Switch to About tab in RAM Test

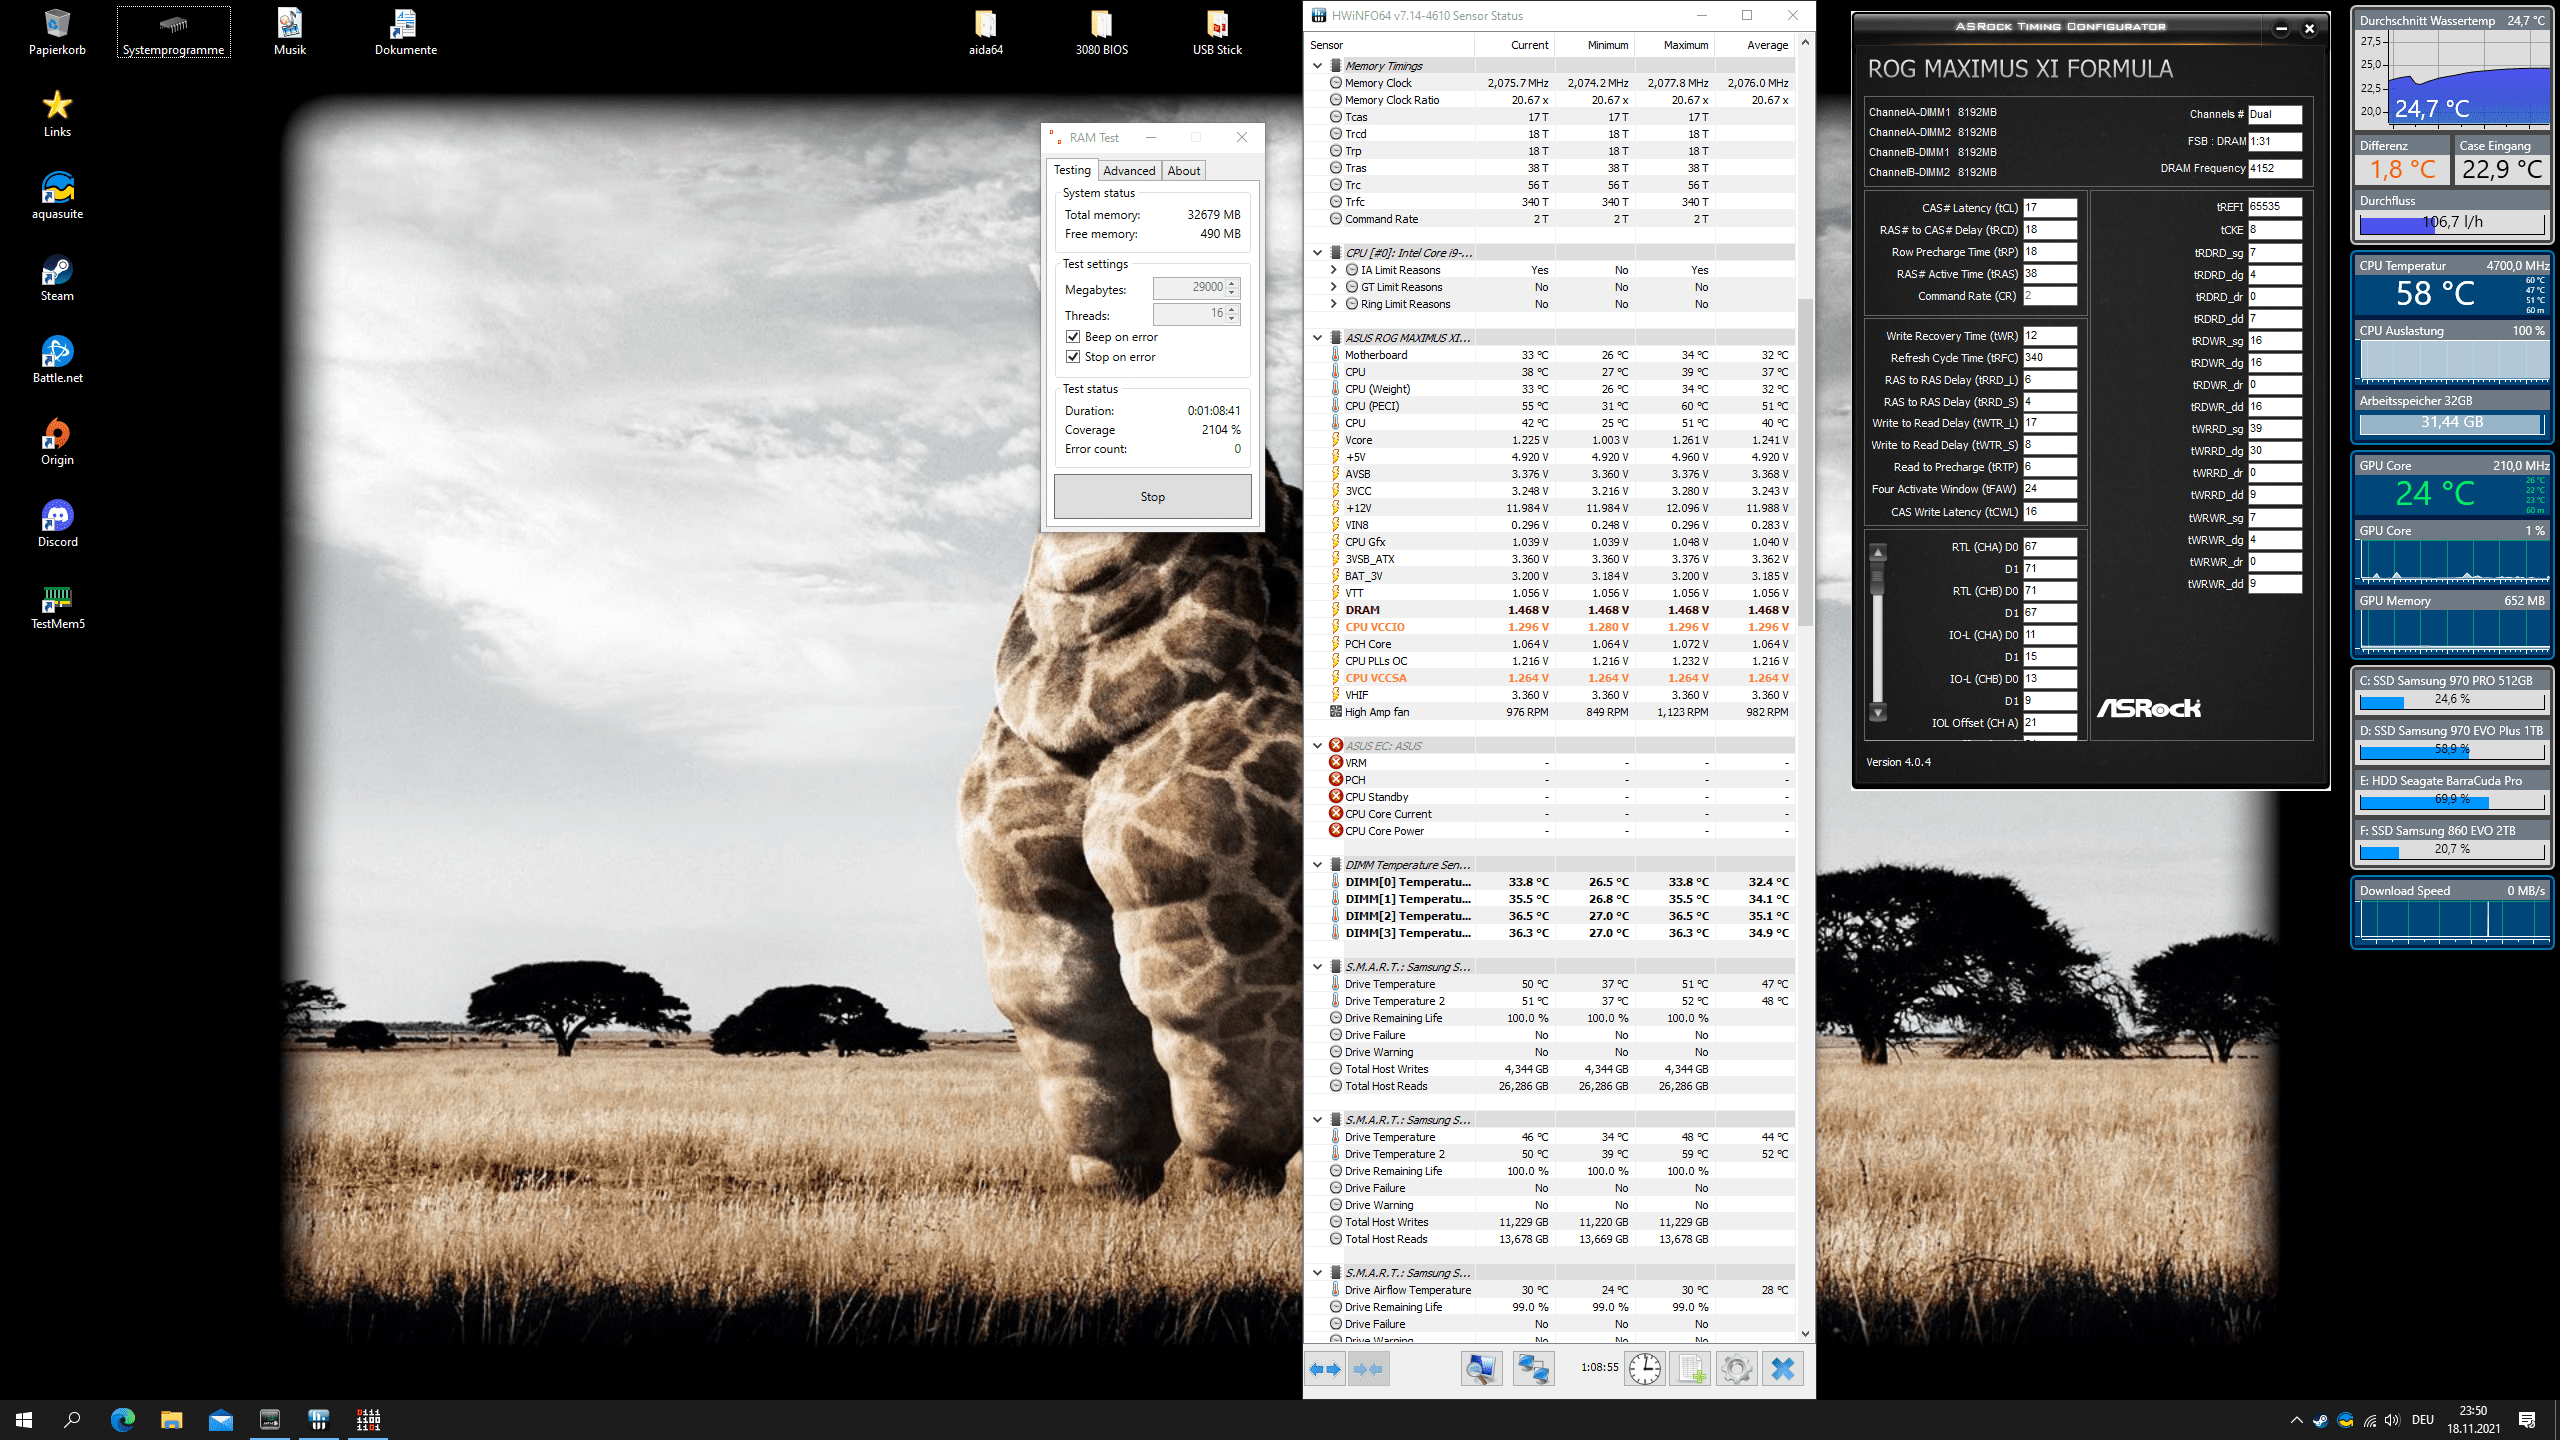1184,171
